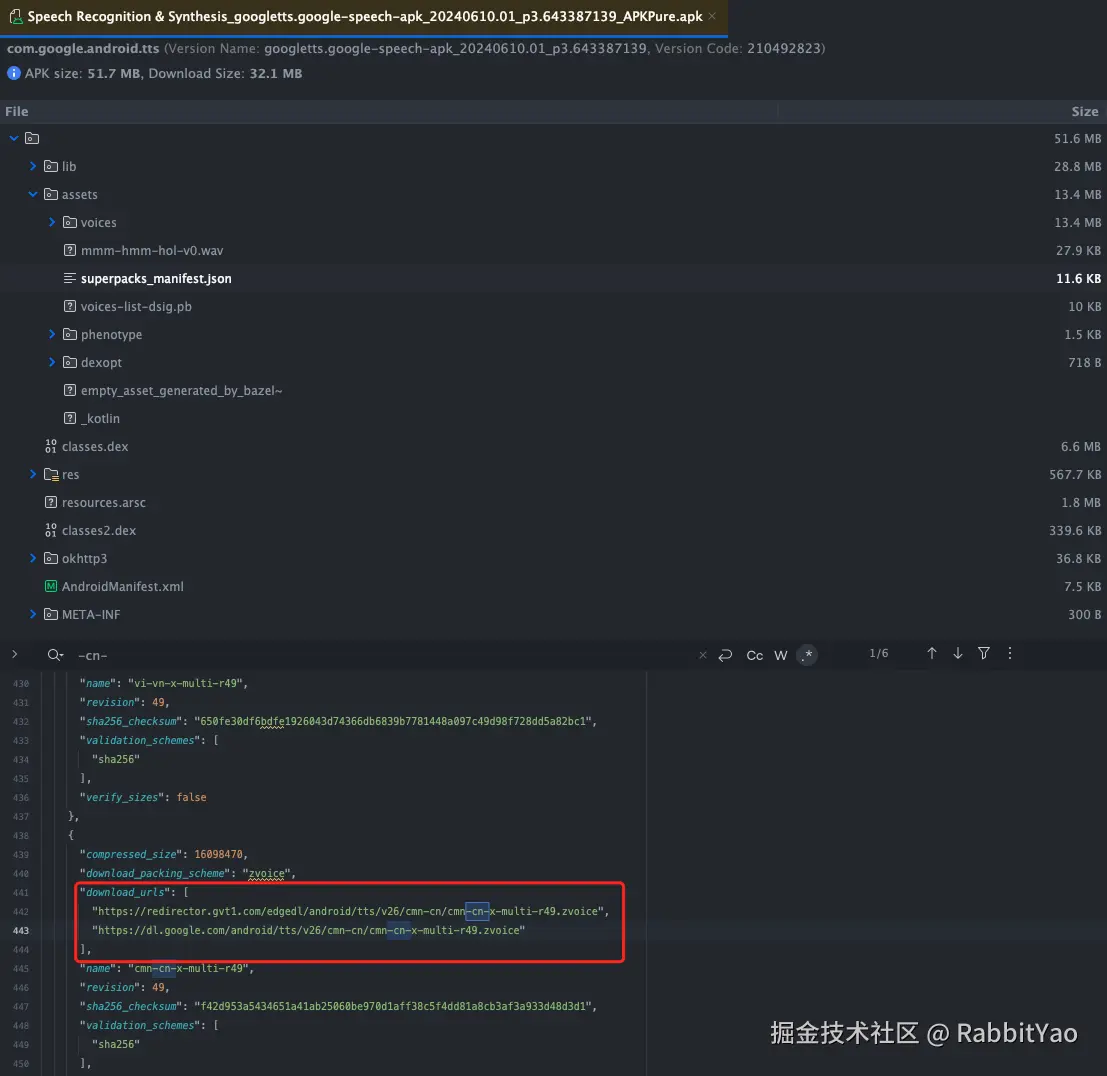Click the dex icon beside classes.dex
The height and width of the screenshot is (1076, 1107).
(51, 446)
